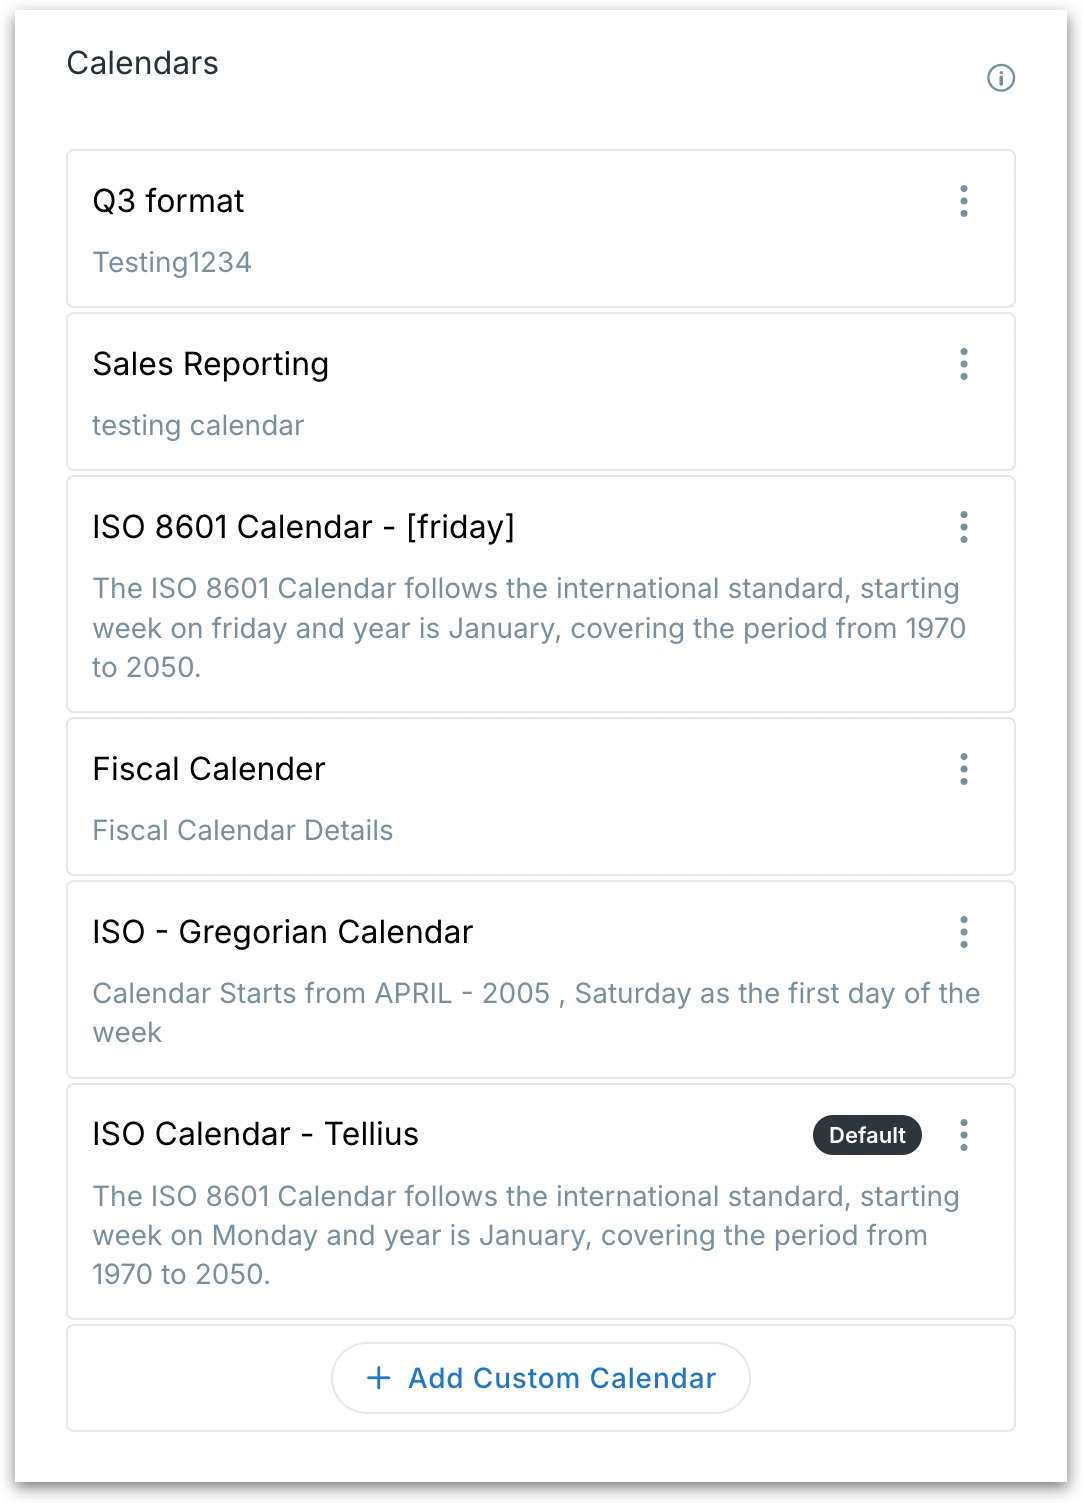Show options for ISO 8601 Calendar - [friday]

click(x=964, y=527)
